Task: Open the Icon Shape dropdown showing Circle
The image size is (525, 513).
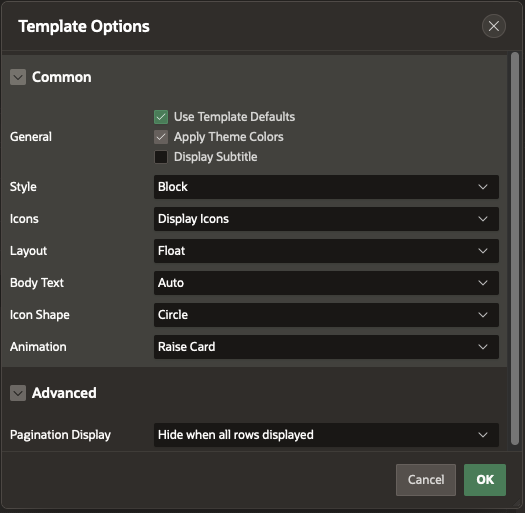Action: pos(326,315)
